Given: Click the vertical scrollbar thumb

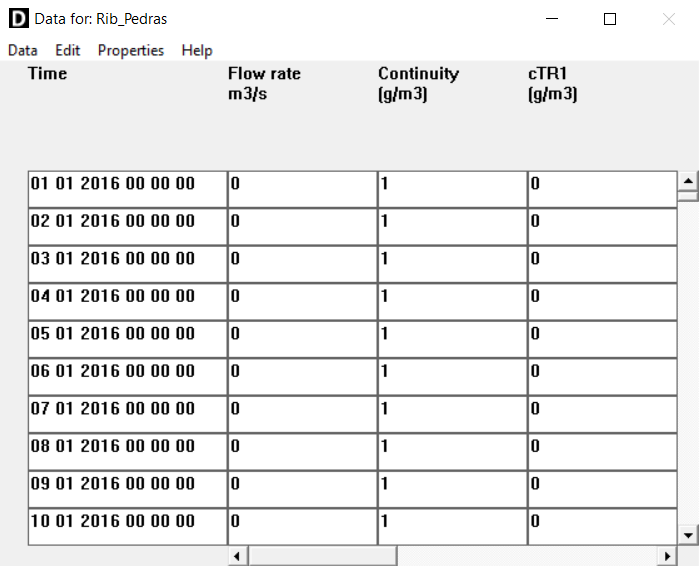Looking at the screenshot, I should click(x=687, y=196).
